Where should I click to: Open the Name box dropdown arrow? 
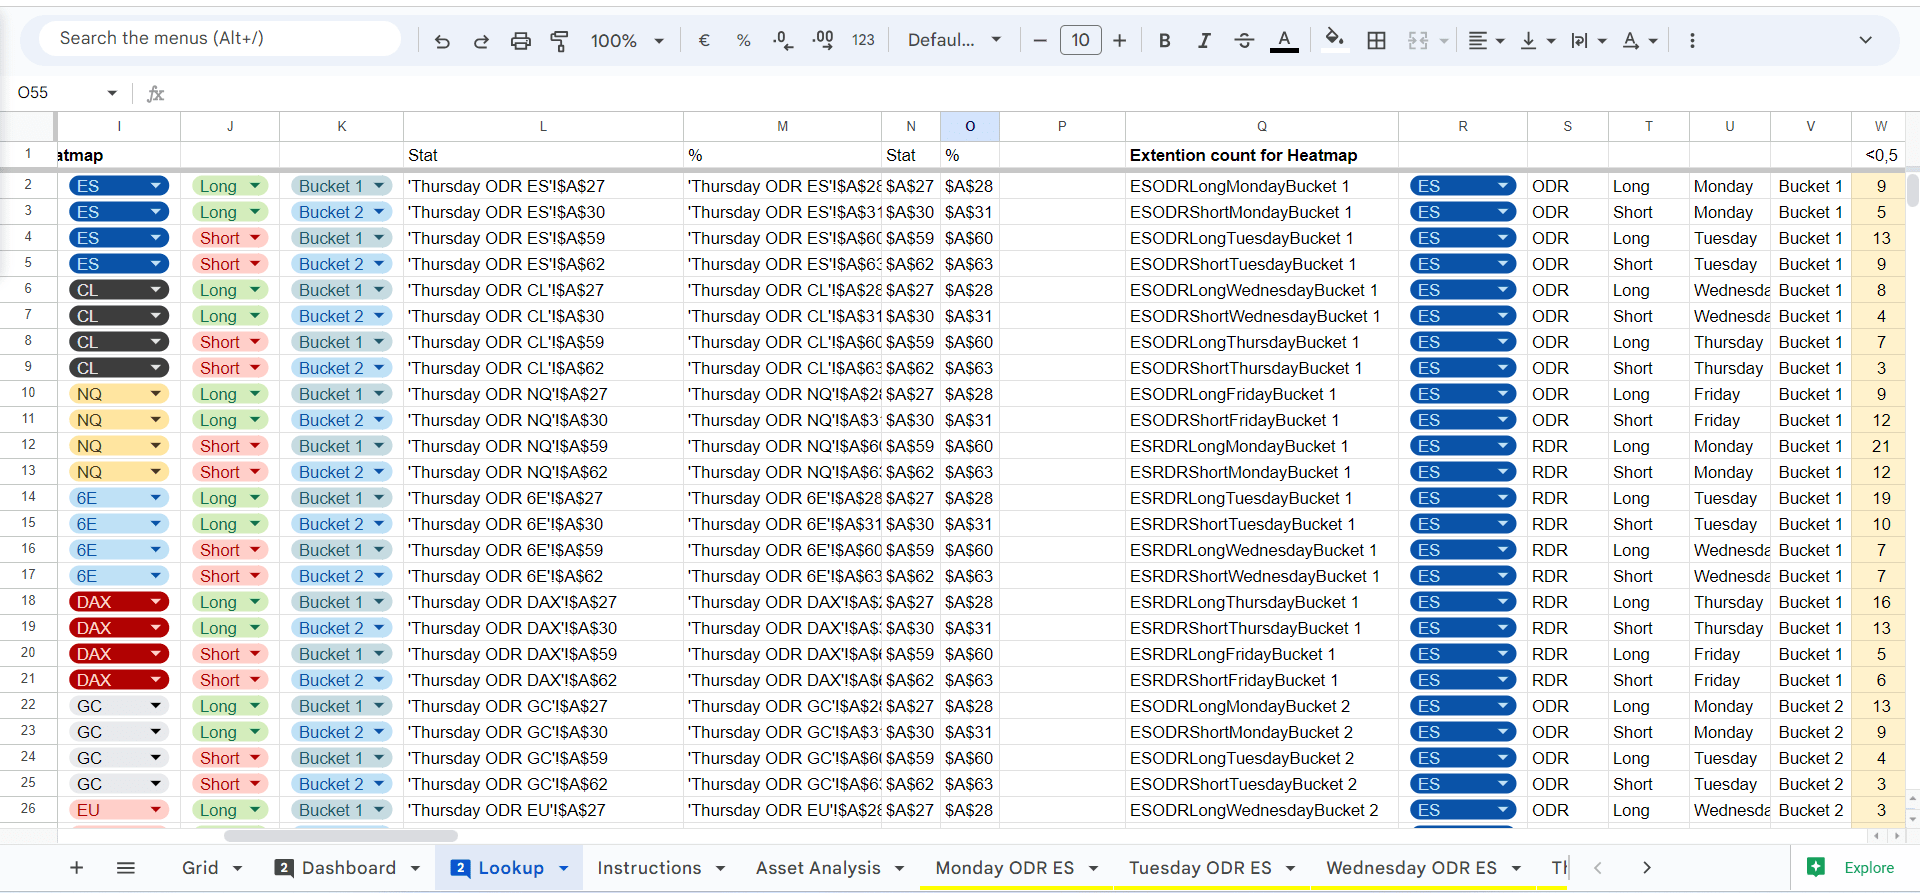(112, 93)
